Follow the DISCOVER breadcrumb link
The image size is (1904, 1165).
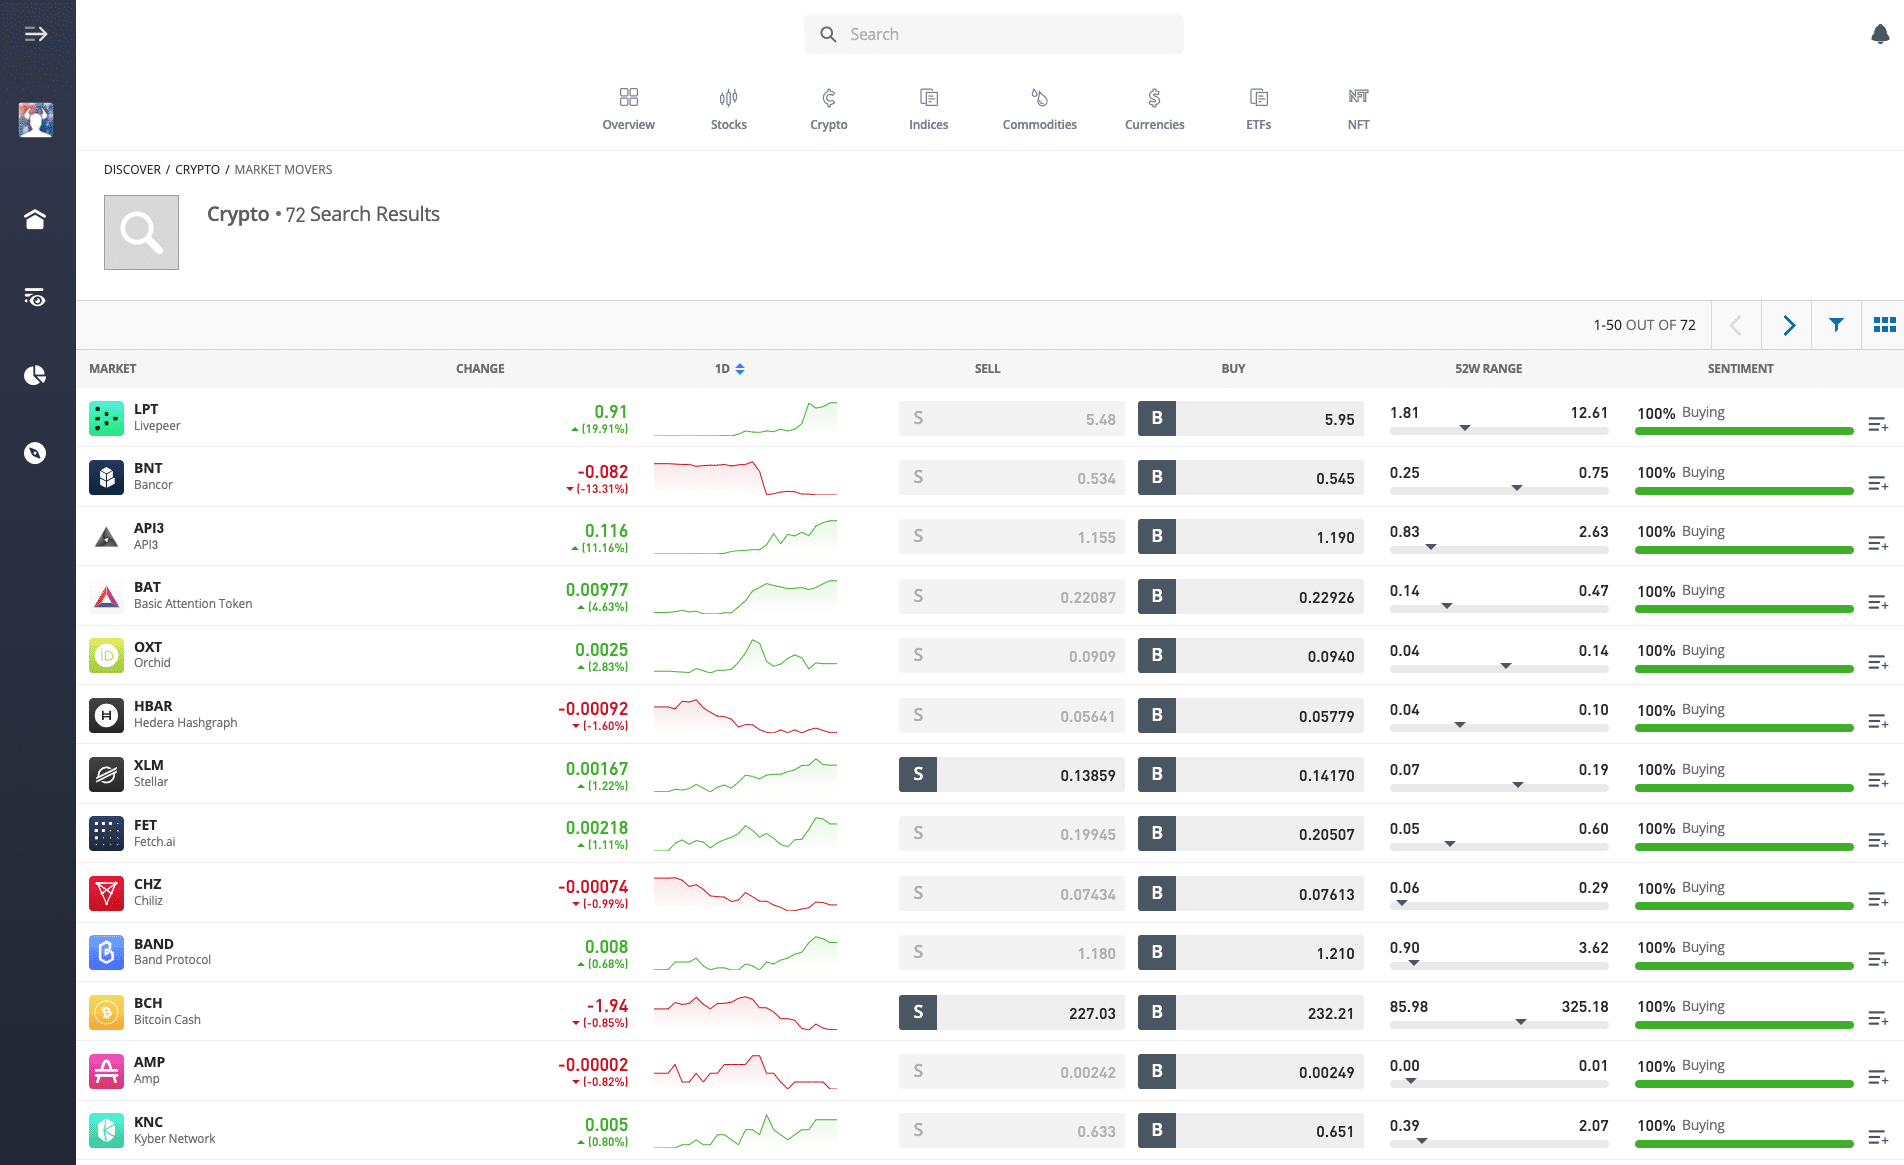132,170
